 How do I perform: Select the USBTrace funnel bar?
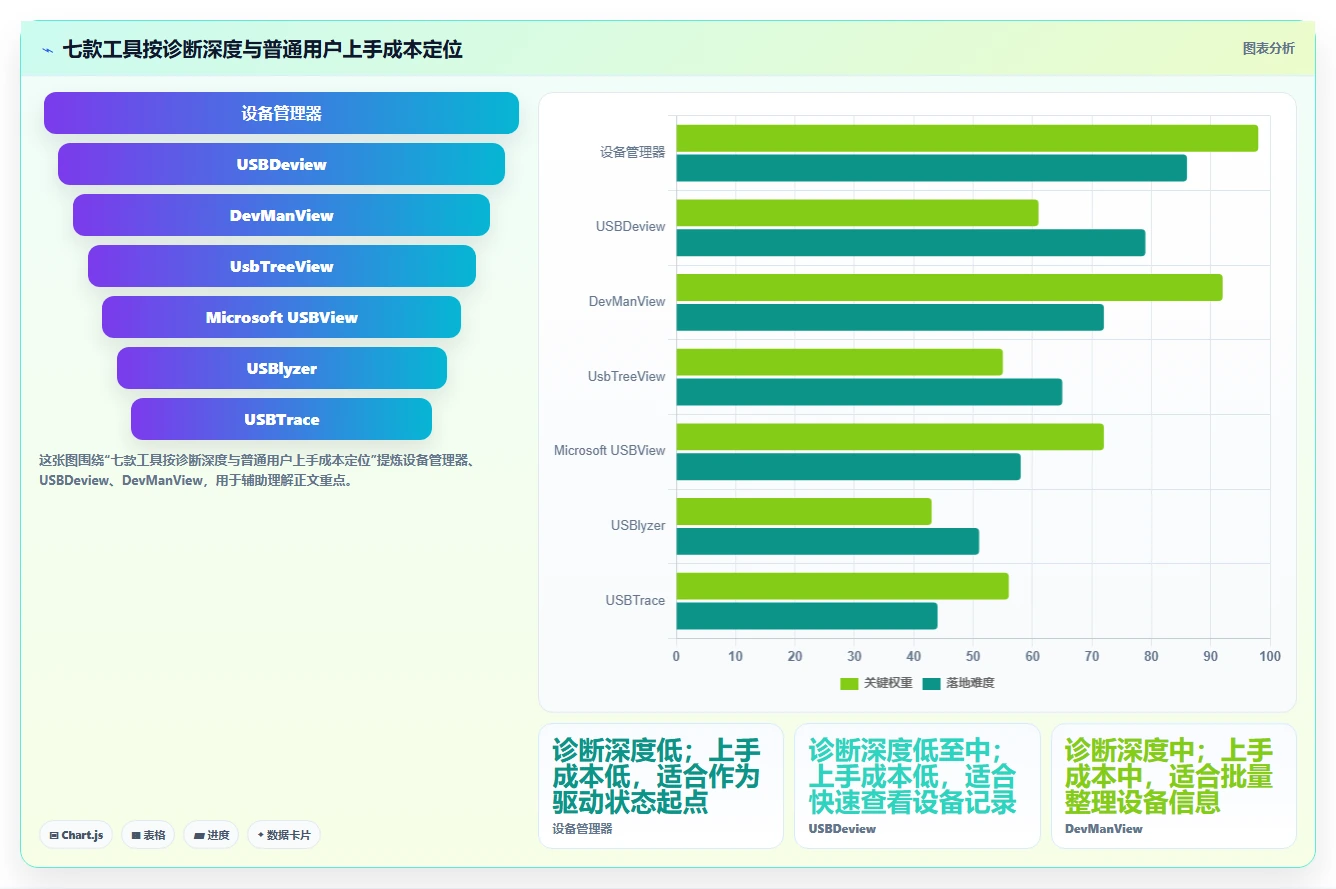281,419
